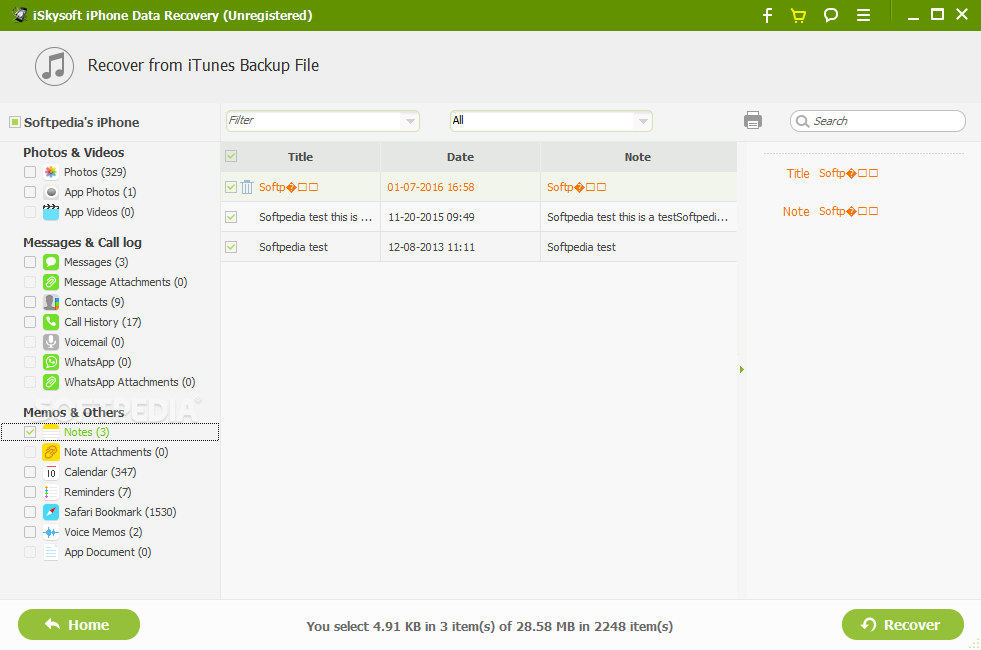Click the trash icon on first note row
The width and height of the screenshot is (981, 650).
pyautogui.click(x=247, y=186)
